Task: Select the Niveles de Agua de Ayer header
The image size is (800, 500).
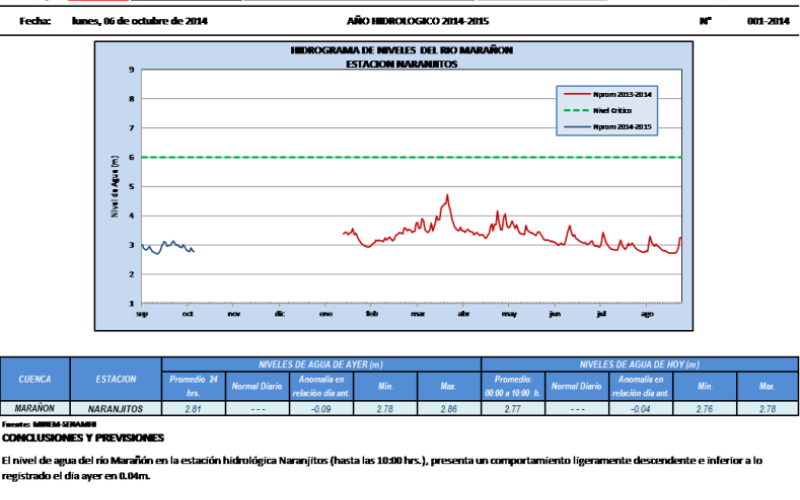Action: 321,364
